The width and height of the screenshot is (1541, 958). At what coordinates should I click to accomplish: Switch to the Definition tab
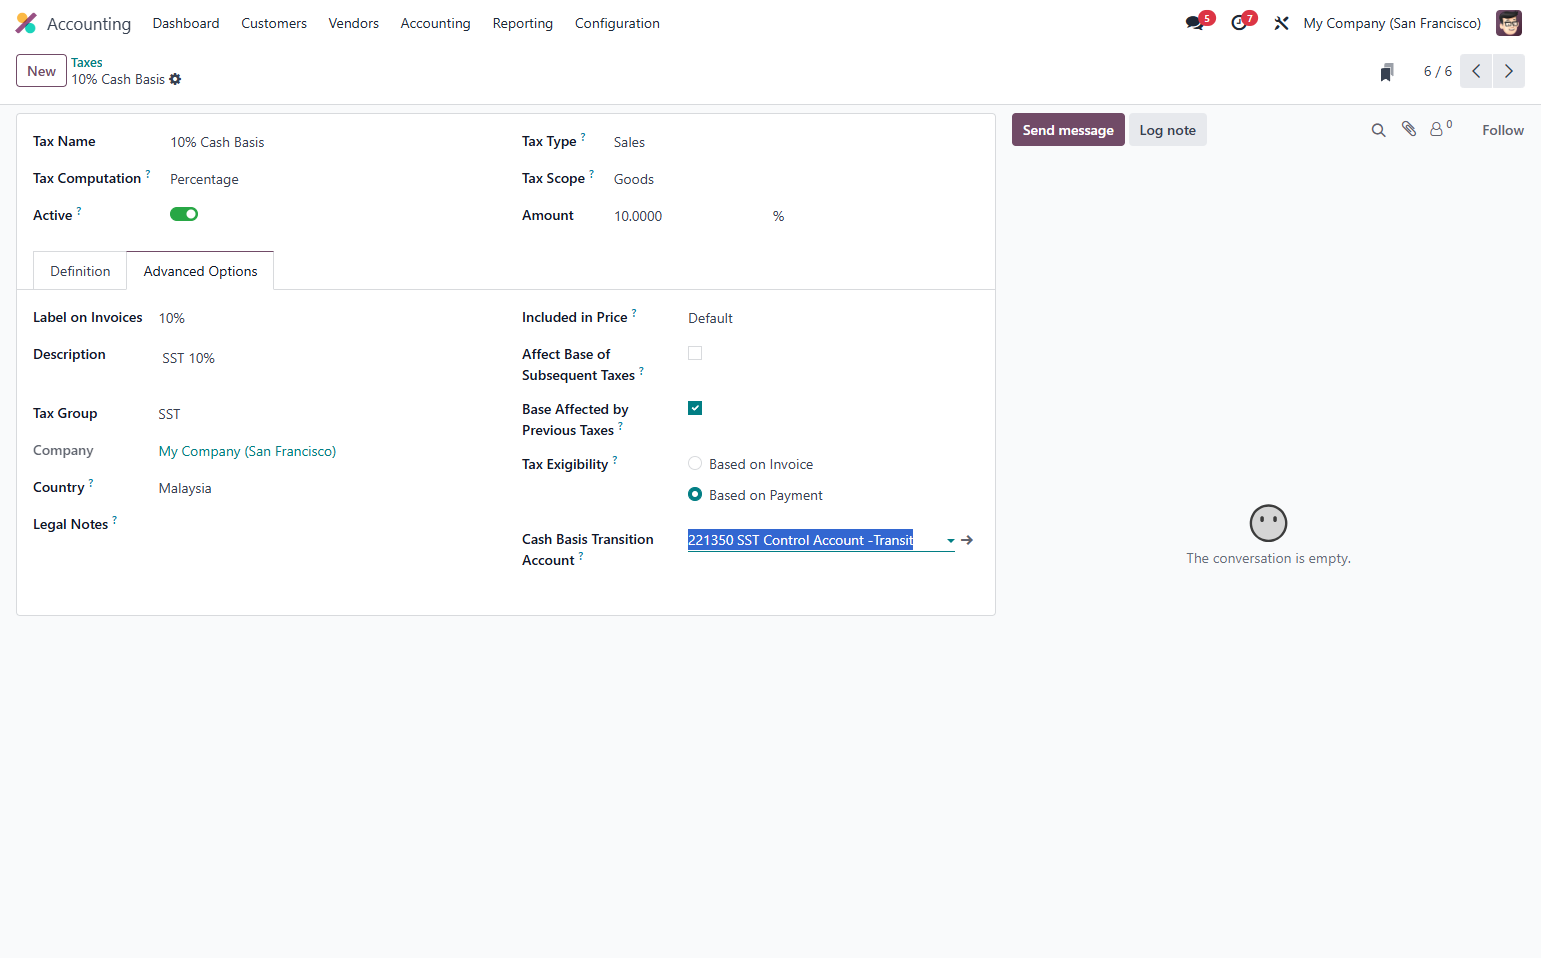pyautogui.click(x=80, y=271)
